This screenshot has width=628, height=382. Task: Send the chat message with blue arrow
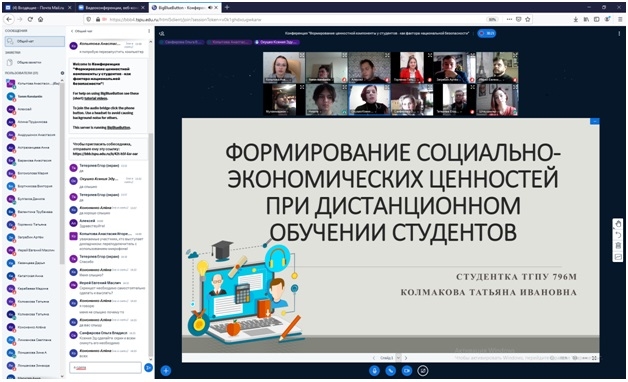[148, 367]
